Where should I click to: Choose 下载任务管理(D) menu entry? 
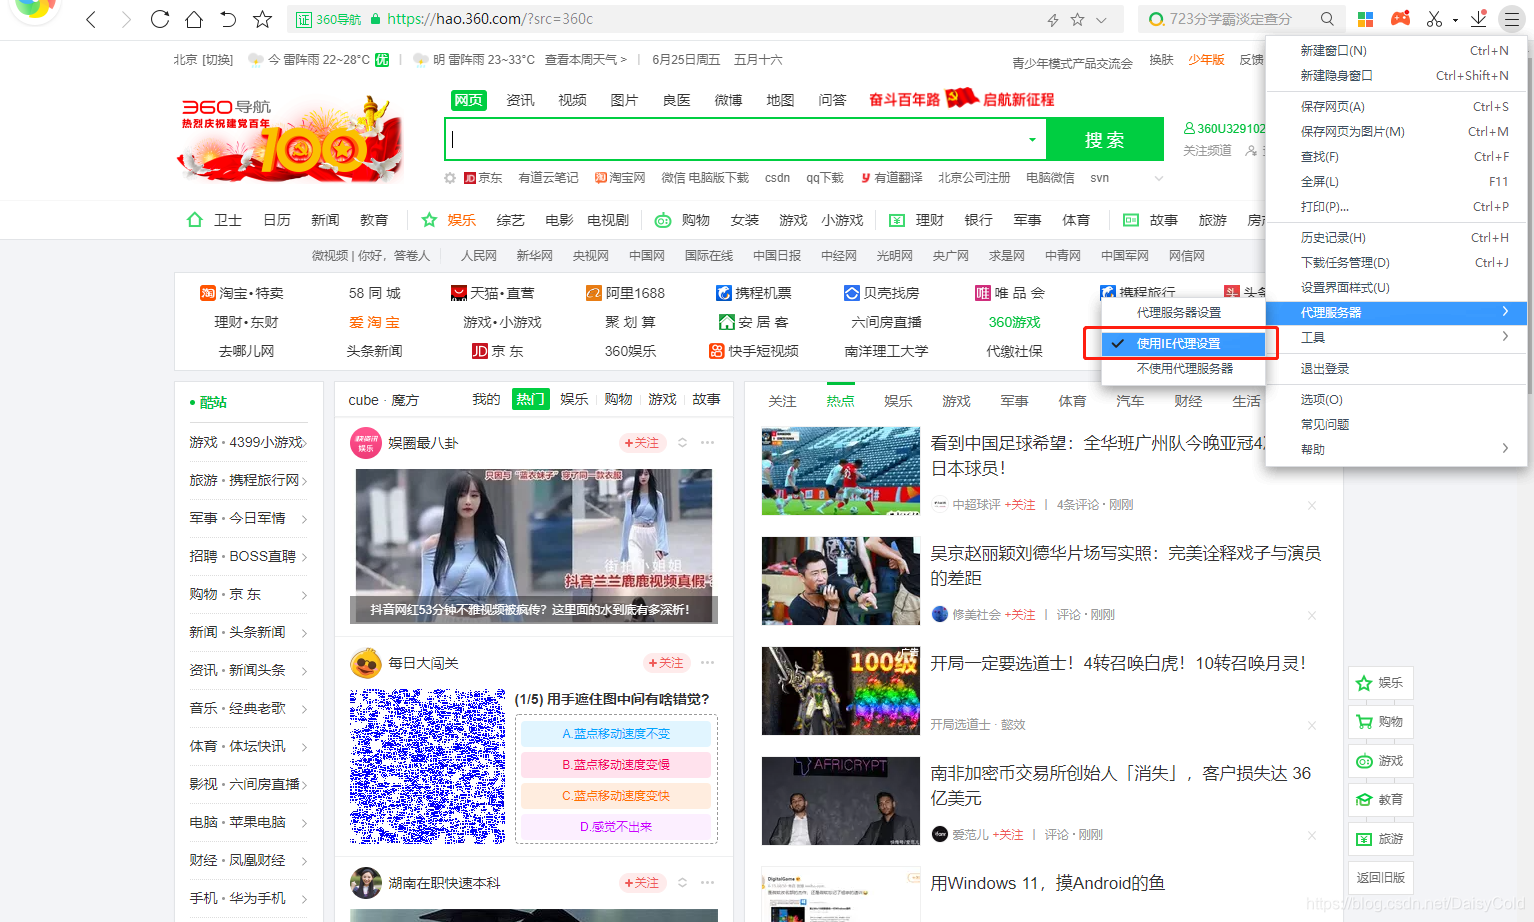coord(1396,262)
